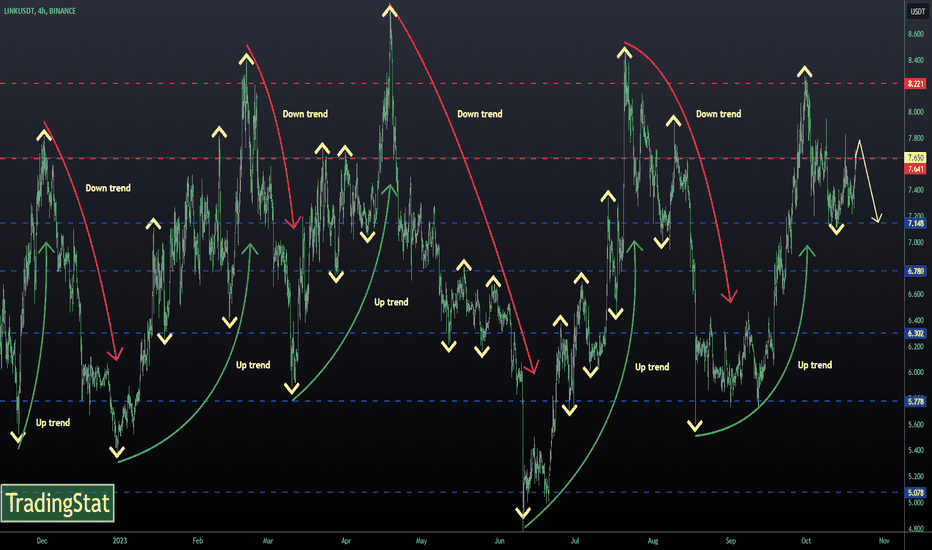Viewport: 932px width, 550px height.
Task: Click the Sep label on time axis
Action: pyautogui.click(x=731, y=541)
